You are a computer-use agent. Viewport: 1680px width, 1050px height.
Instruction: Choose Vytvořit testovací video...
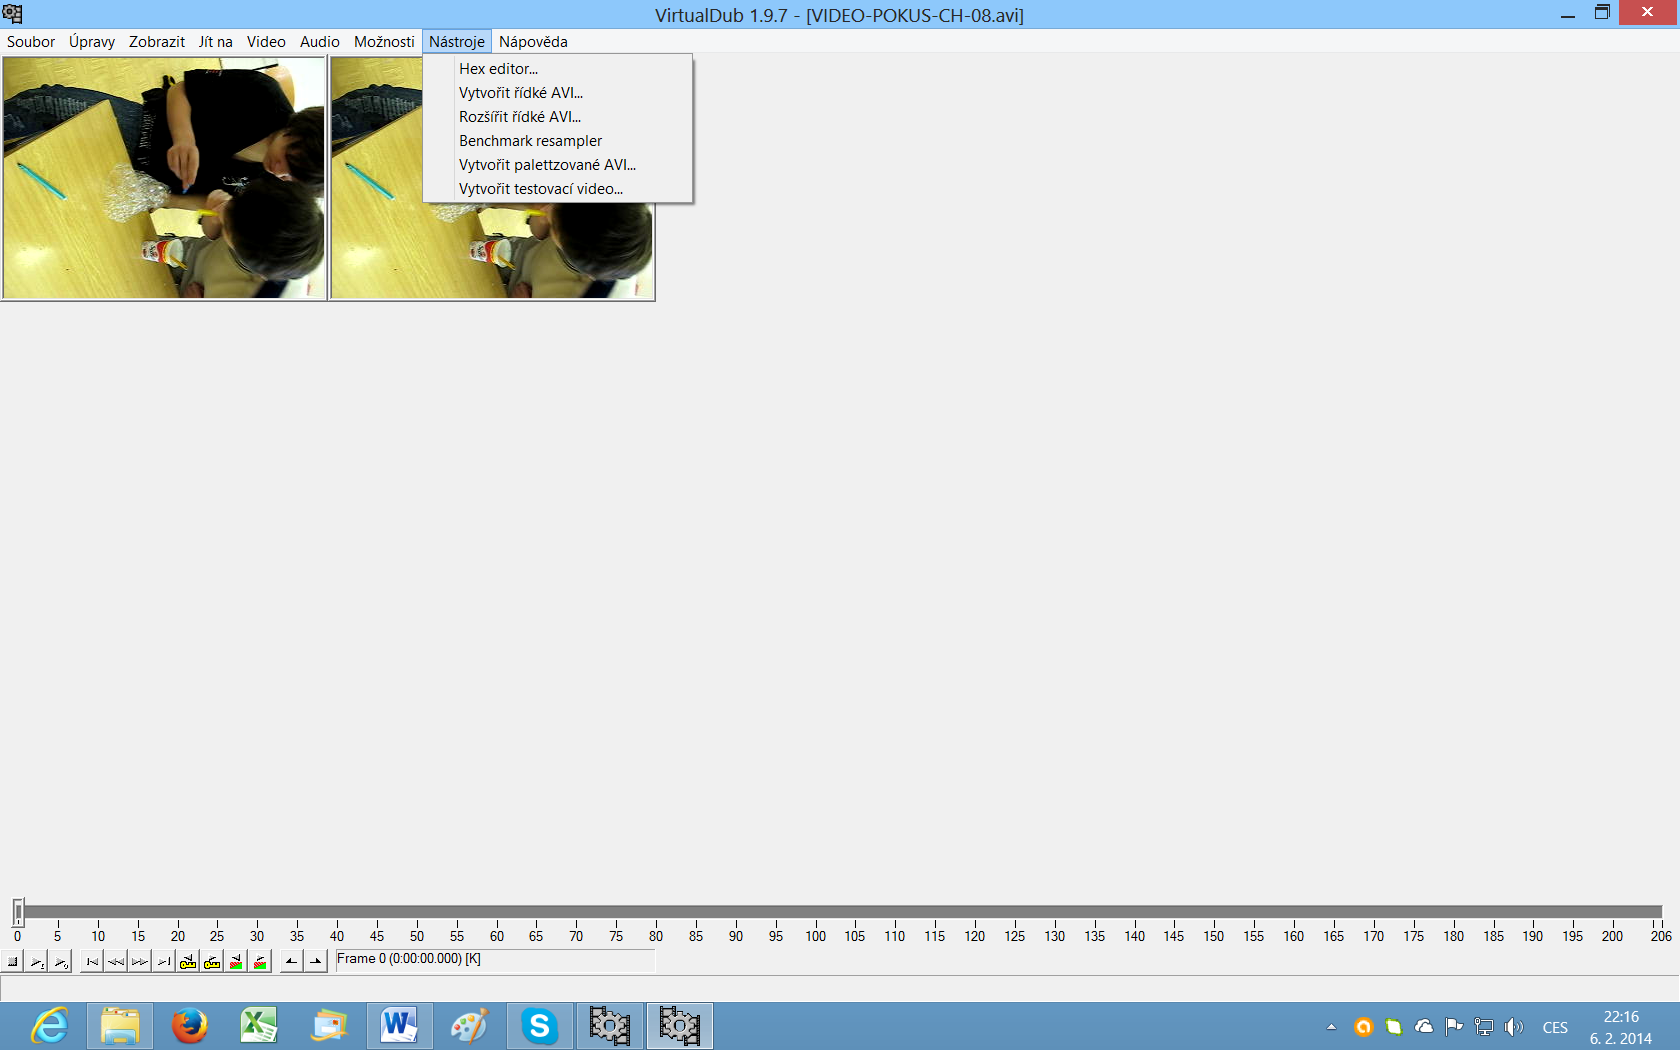point(558,189)
